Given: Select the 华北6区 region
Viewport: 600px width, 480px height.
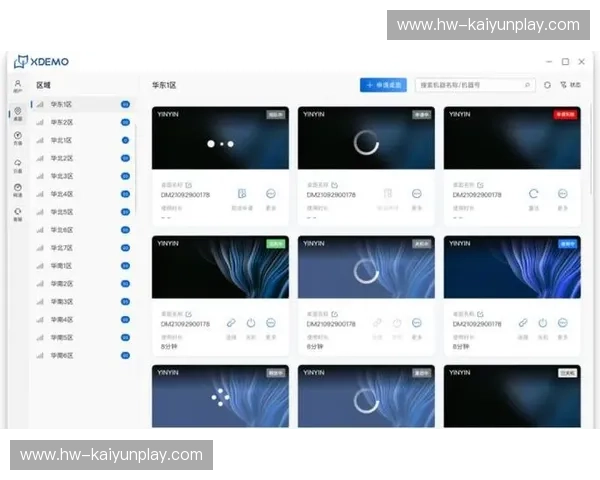Looking at the screenshot, I should tap(82, 230).
